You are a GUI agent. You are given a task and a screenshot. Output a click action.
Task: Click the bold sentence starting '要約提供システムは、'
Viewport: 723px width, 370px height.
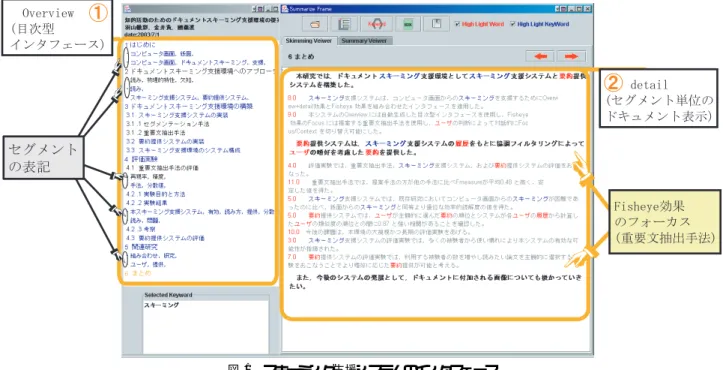tap(436, 148)
